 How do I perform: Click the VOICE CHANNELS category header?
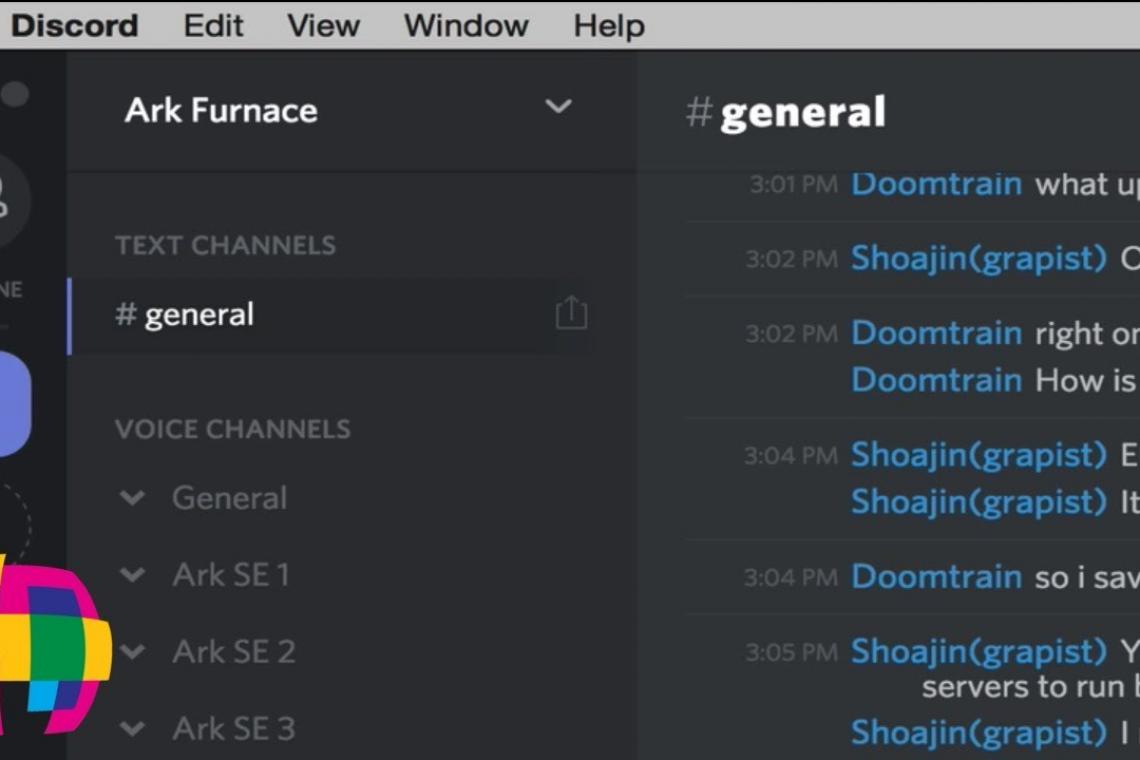tap(233, 429)
